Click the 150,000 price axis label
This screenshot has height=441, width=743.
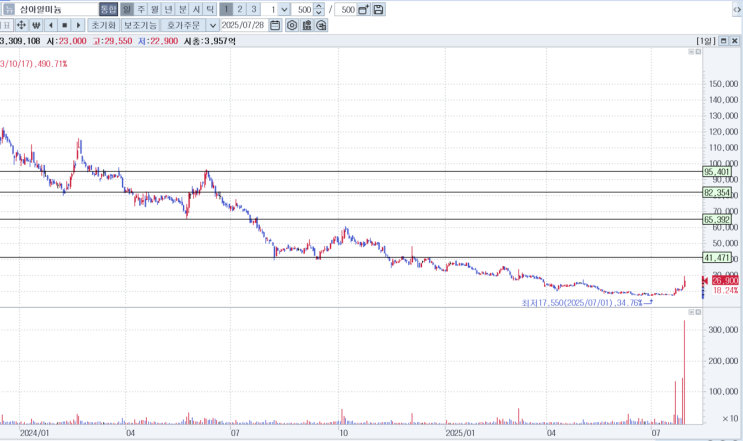pyautogui.click(x=724, y=84)
